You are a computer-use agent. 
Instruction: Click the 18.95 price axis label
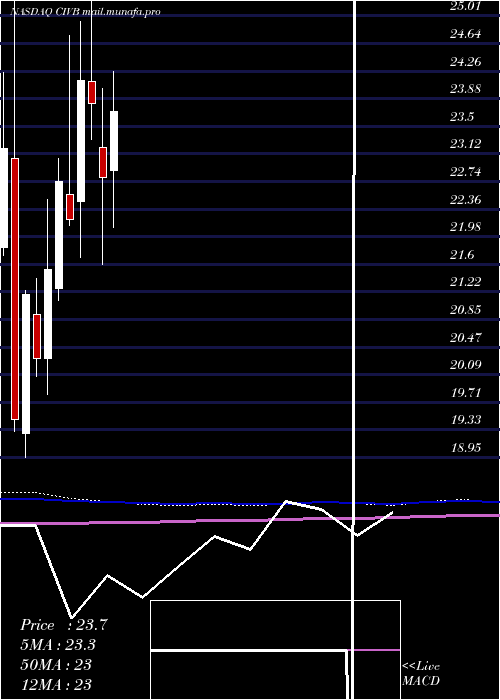[x=466, y=447]
